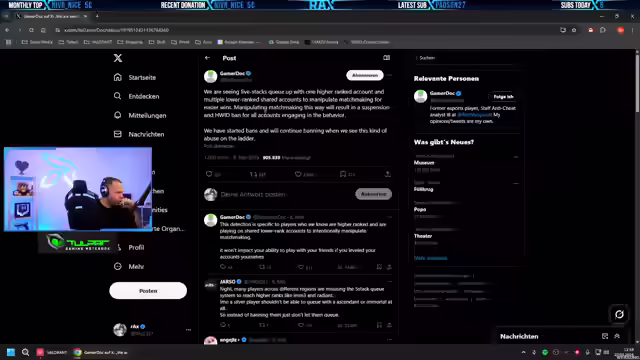
Task: Like GamerDoc's reply about shared accounts
Action: click(301, 267)
